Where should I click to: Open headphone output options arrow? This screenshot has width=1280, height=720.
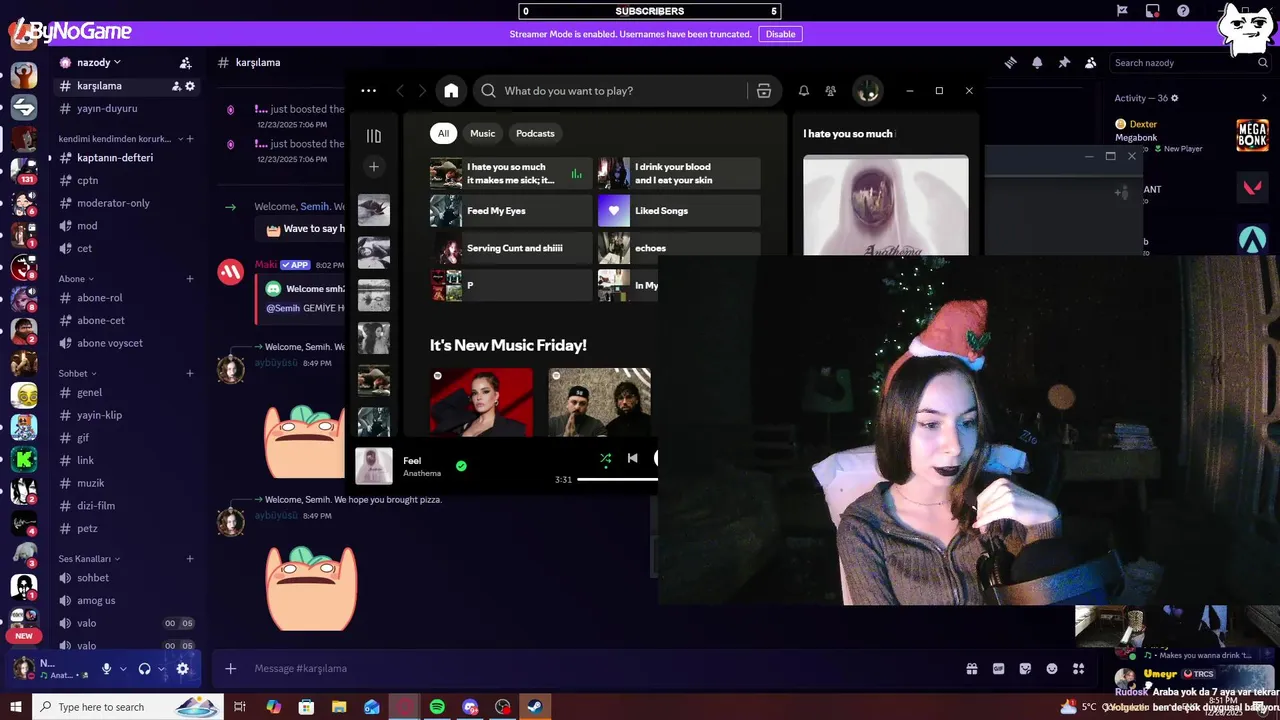[161, 669]
